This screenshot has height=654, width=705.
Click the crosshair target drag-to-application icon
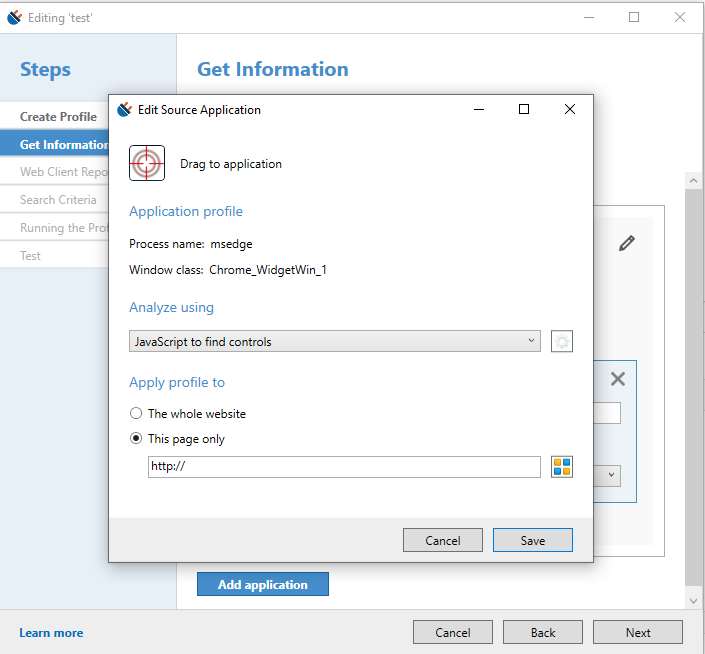tap(147, 163)
